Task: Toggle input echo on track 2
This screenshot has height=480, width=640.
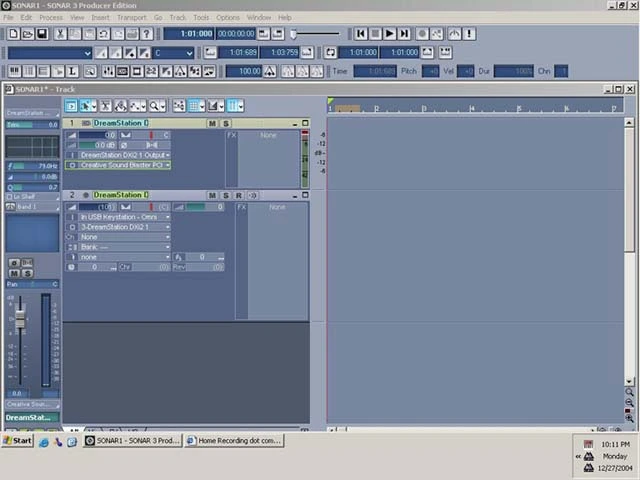Action: tap(252, 196)
